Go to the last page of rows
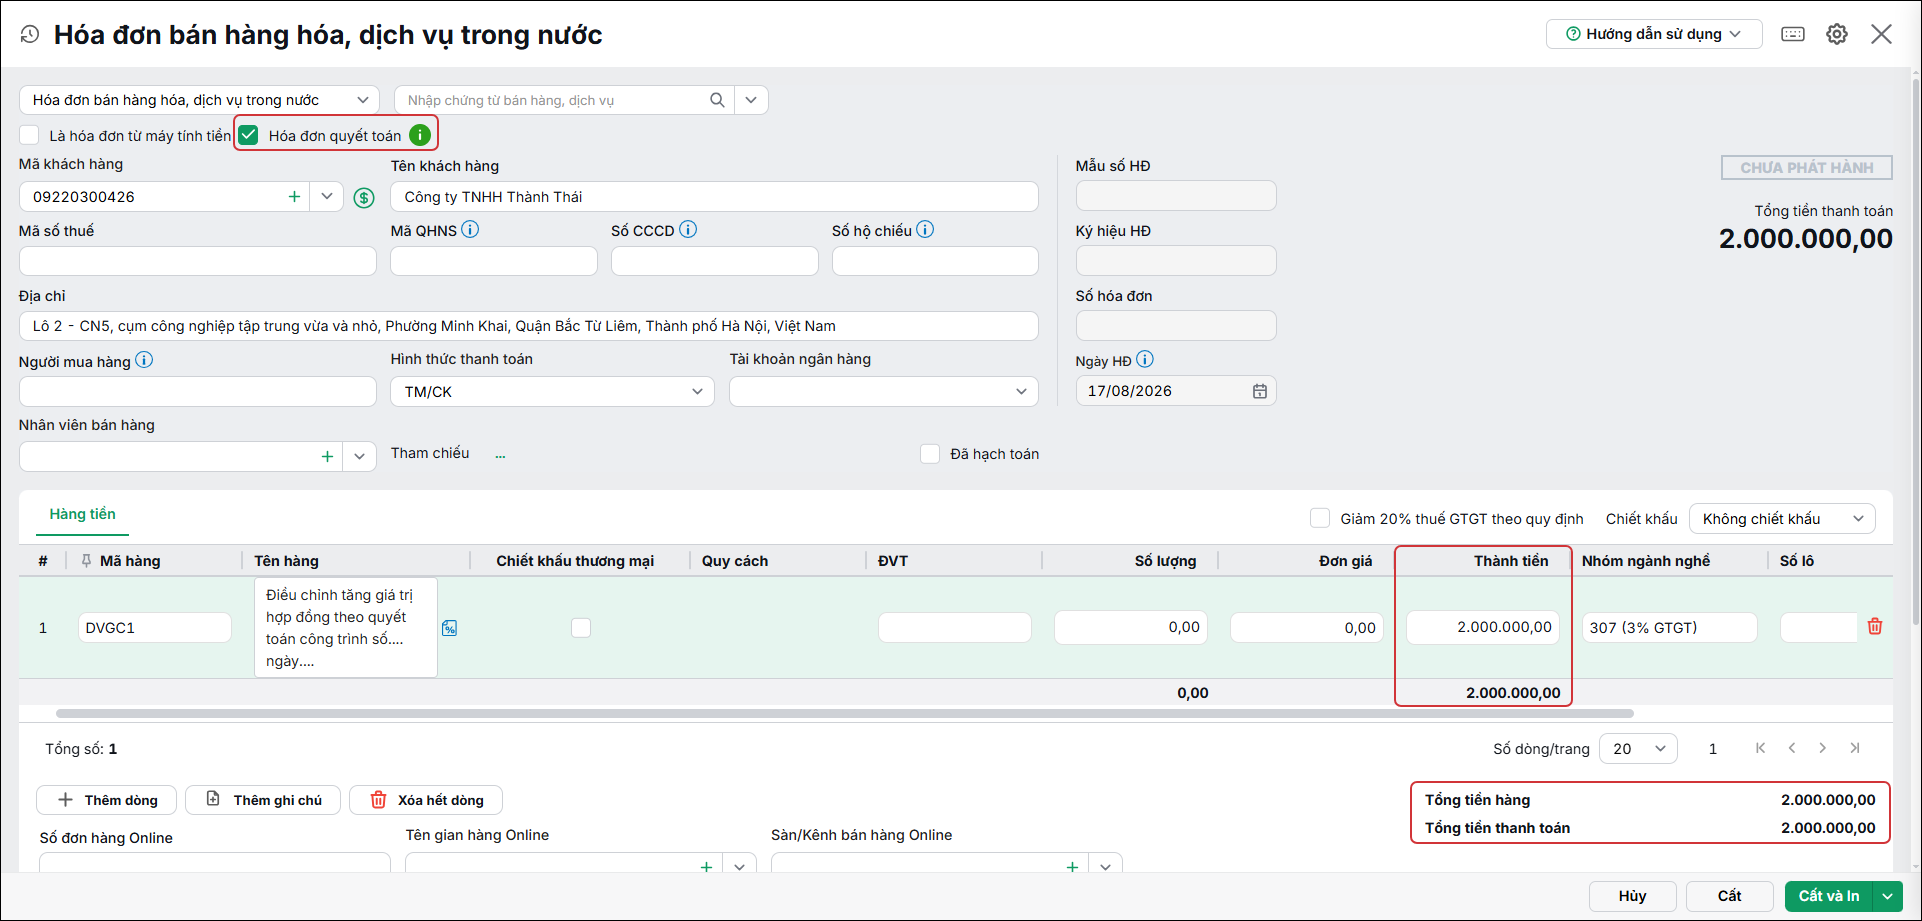 pyautogui.click(x=1855, y=748)
